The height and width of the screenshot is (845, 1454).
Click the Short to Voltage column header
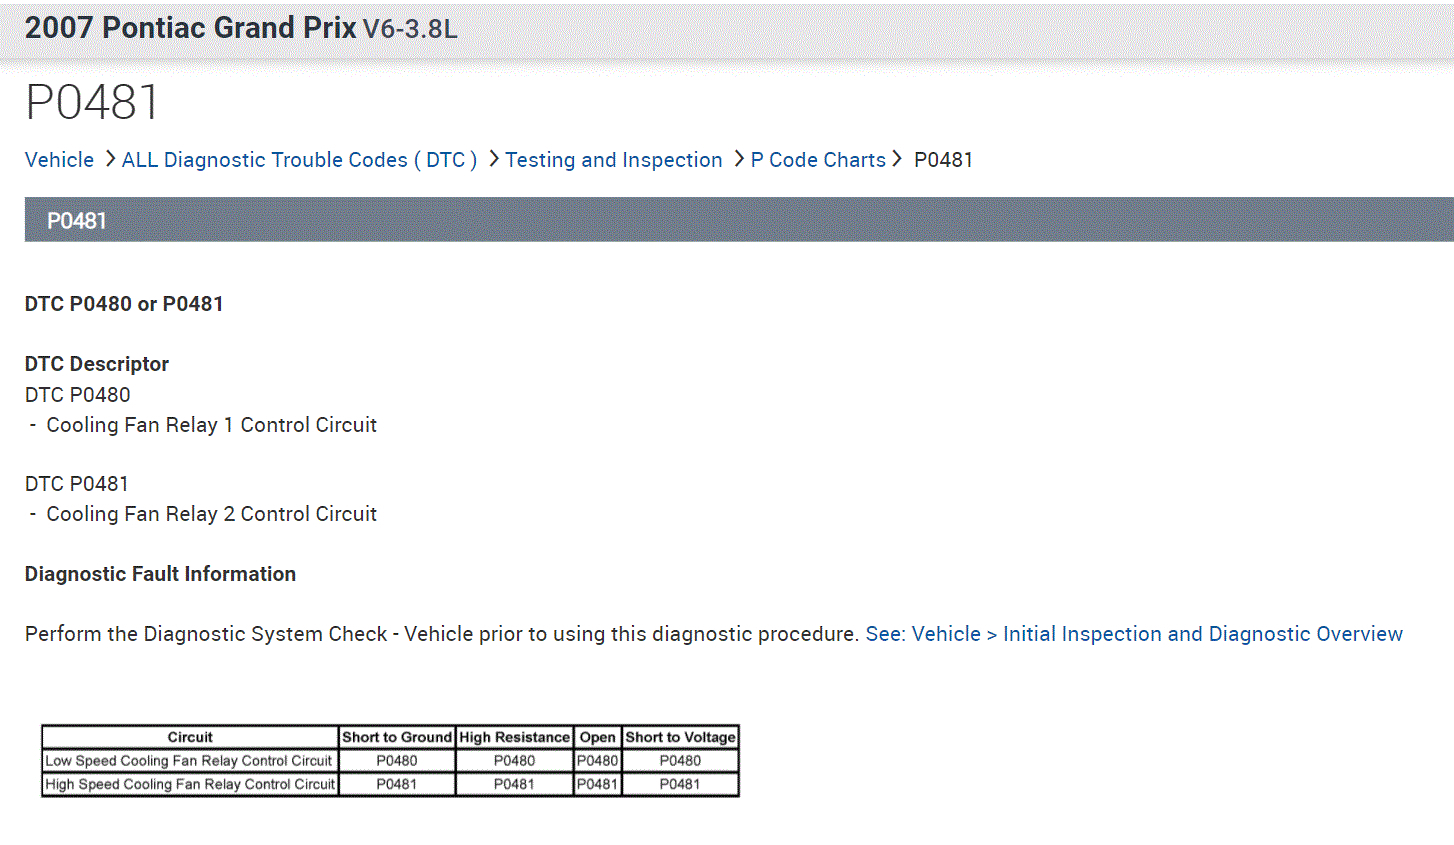tap(680, 738)
